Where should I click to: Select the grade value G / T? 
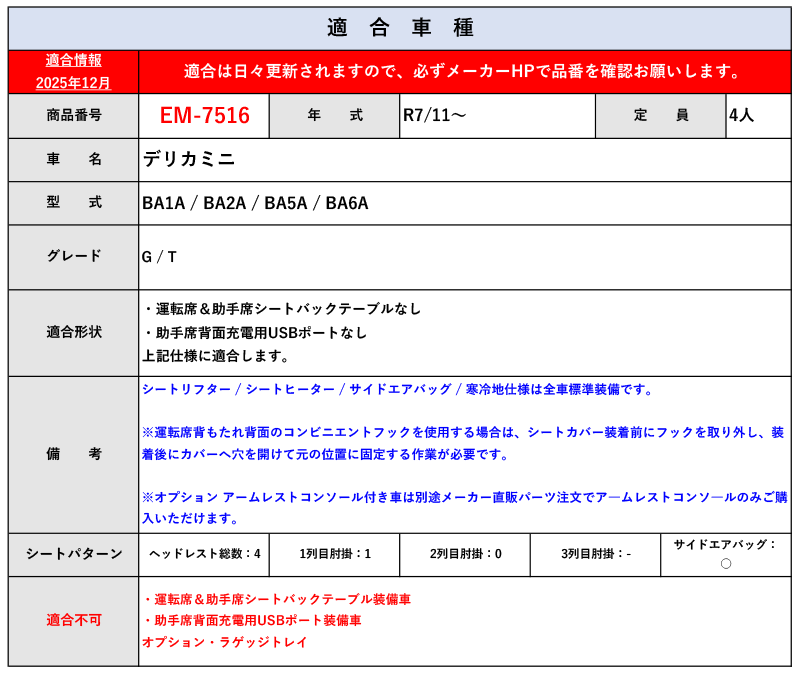159,257
